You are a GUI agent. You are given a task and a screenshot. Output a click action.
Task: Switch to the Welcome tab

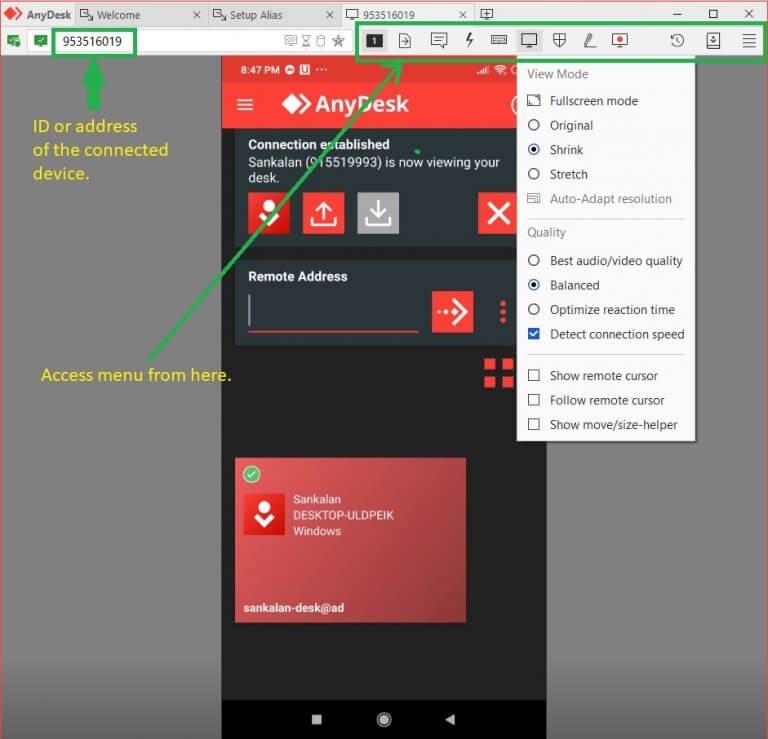coord(118,15)
